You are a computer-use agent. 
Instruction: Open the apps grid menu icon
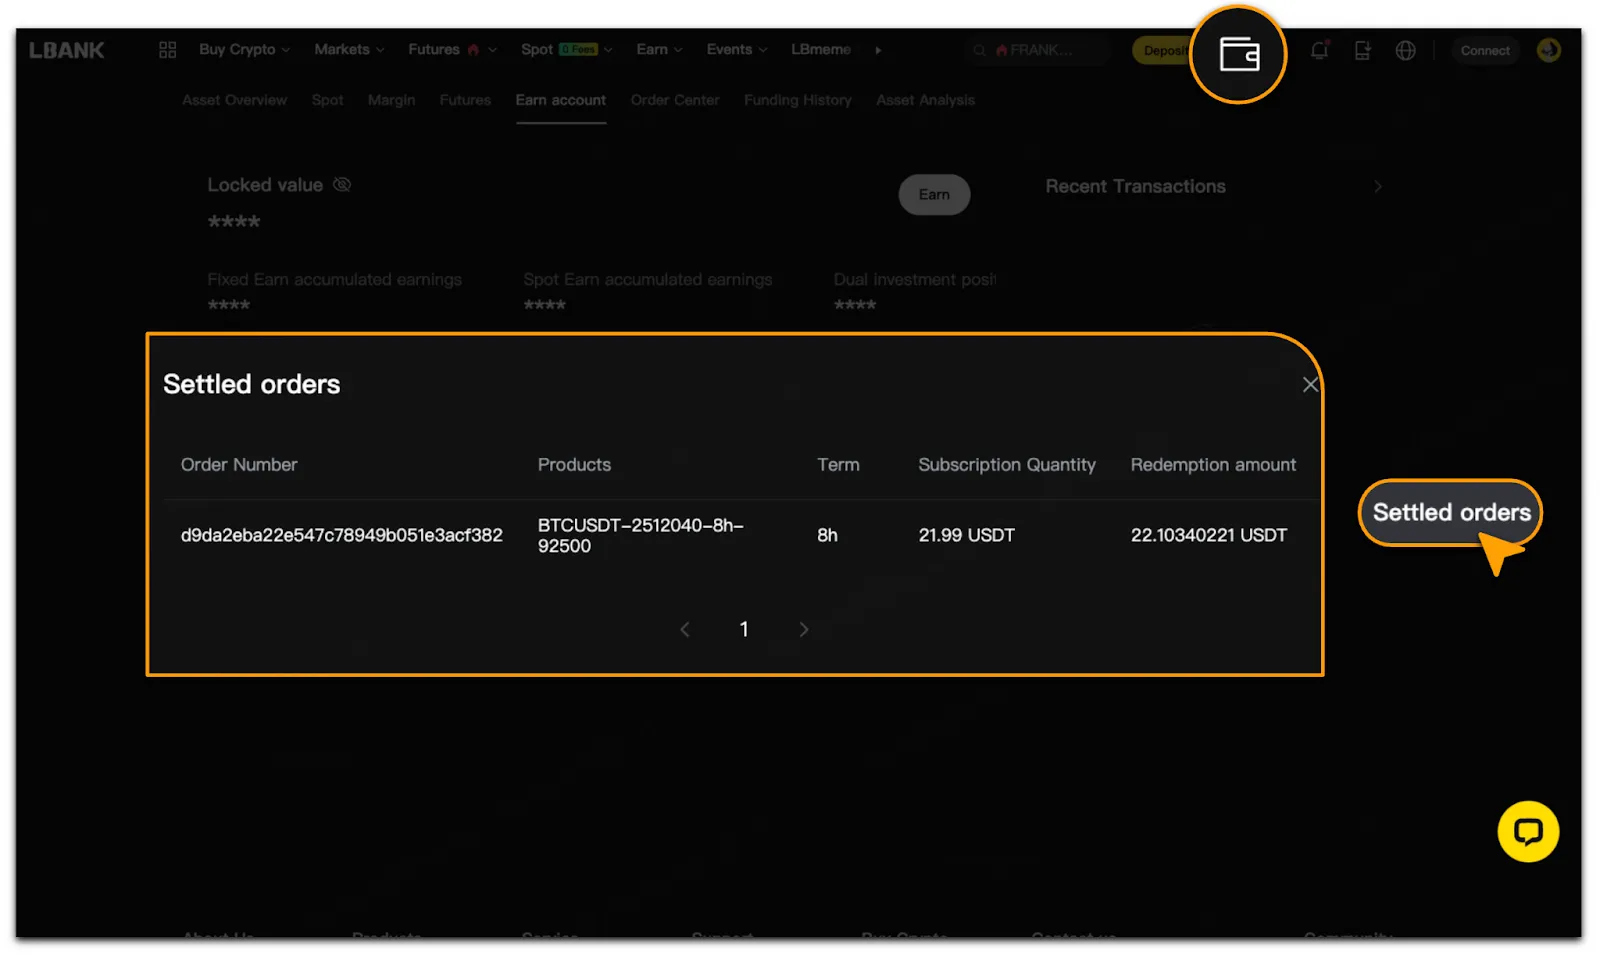pos(167,50)
